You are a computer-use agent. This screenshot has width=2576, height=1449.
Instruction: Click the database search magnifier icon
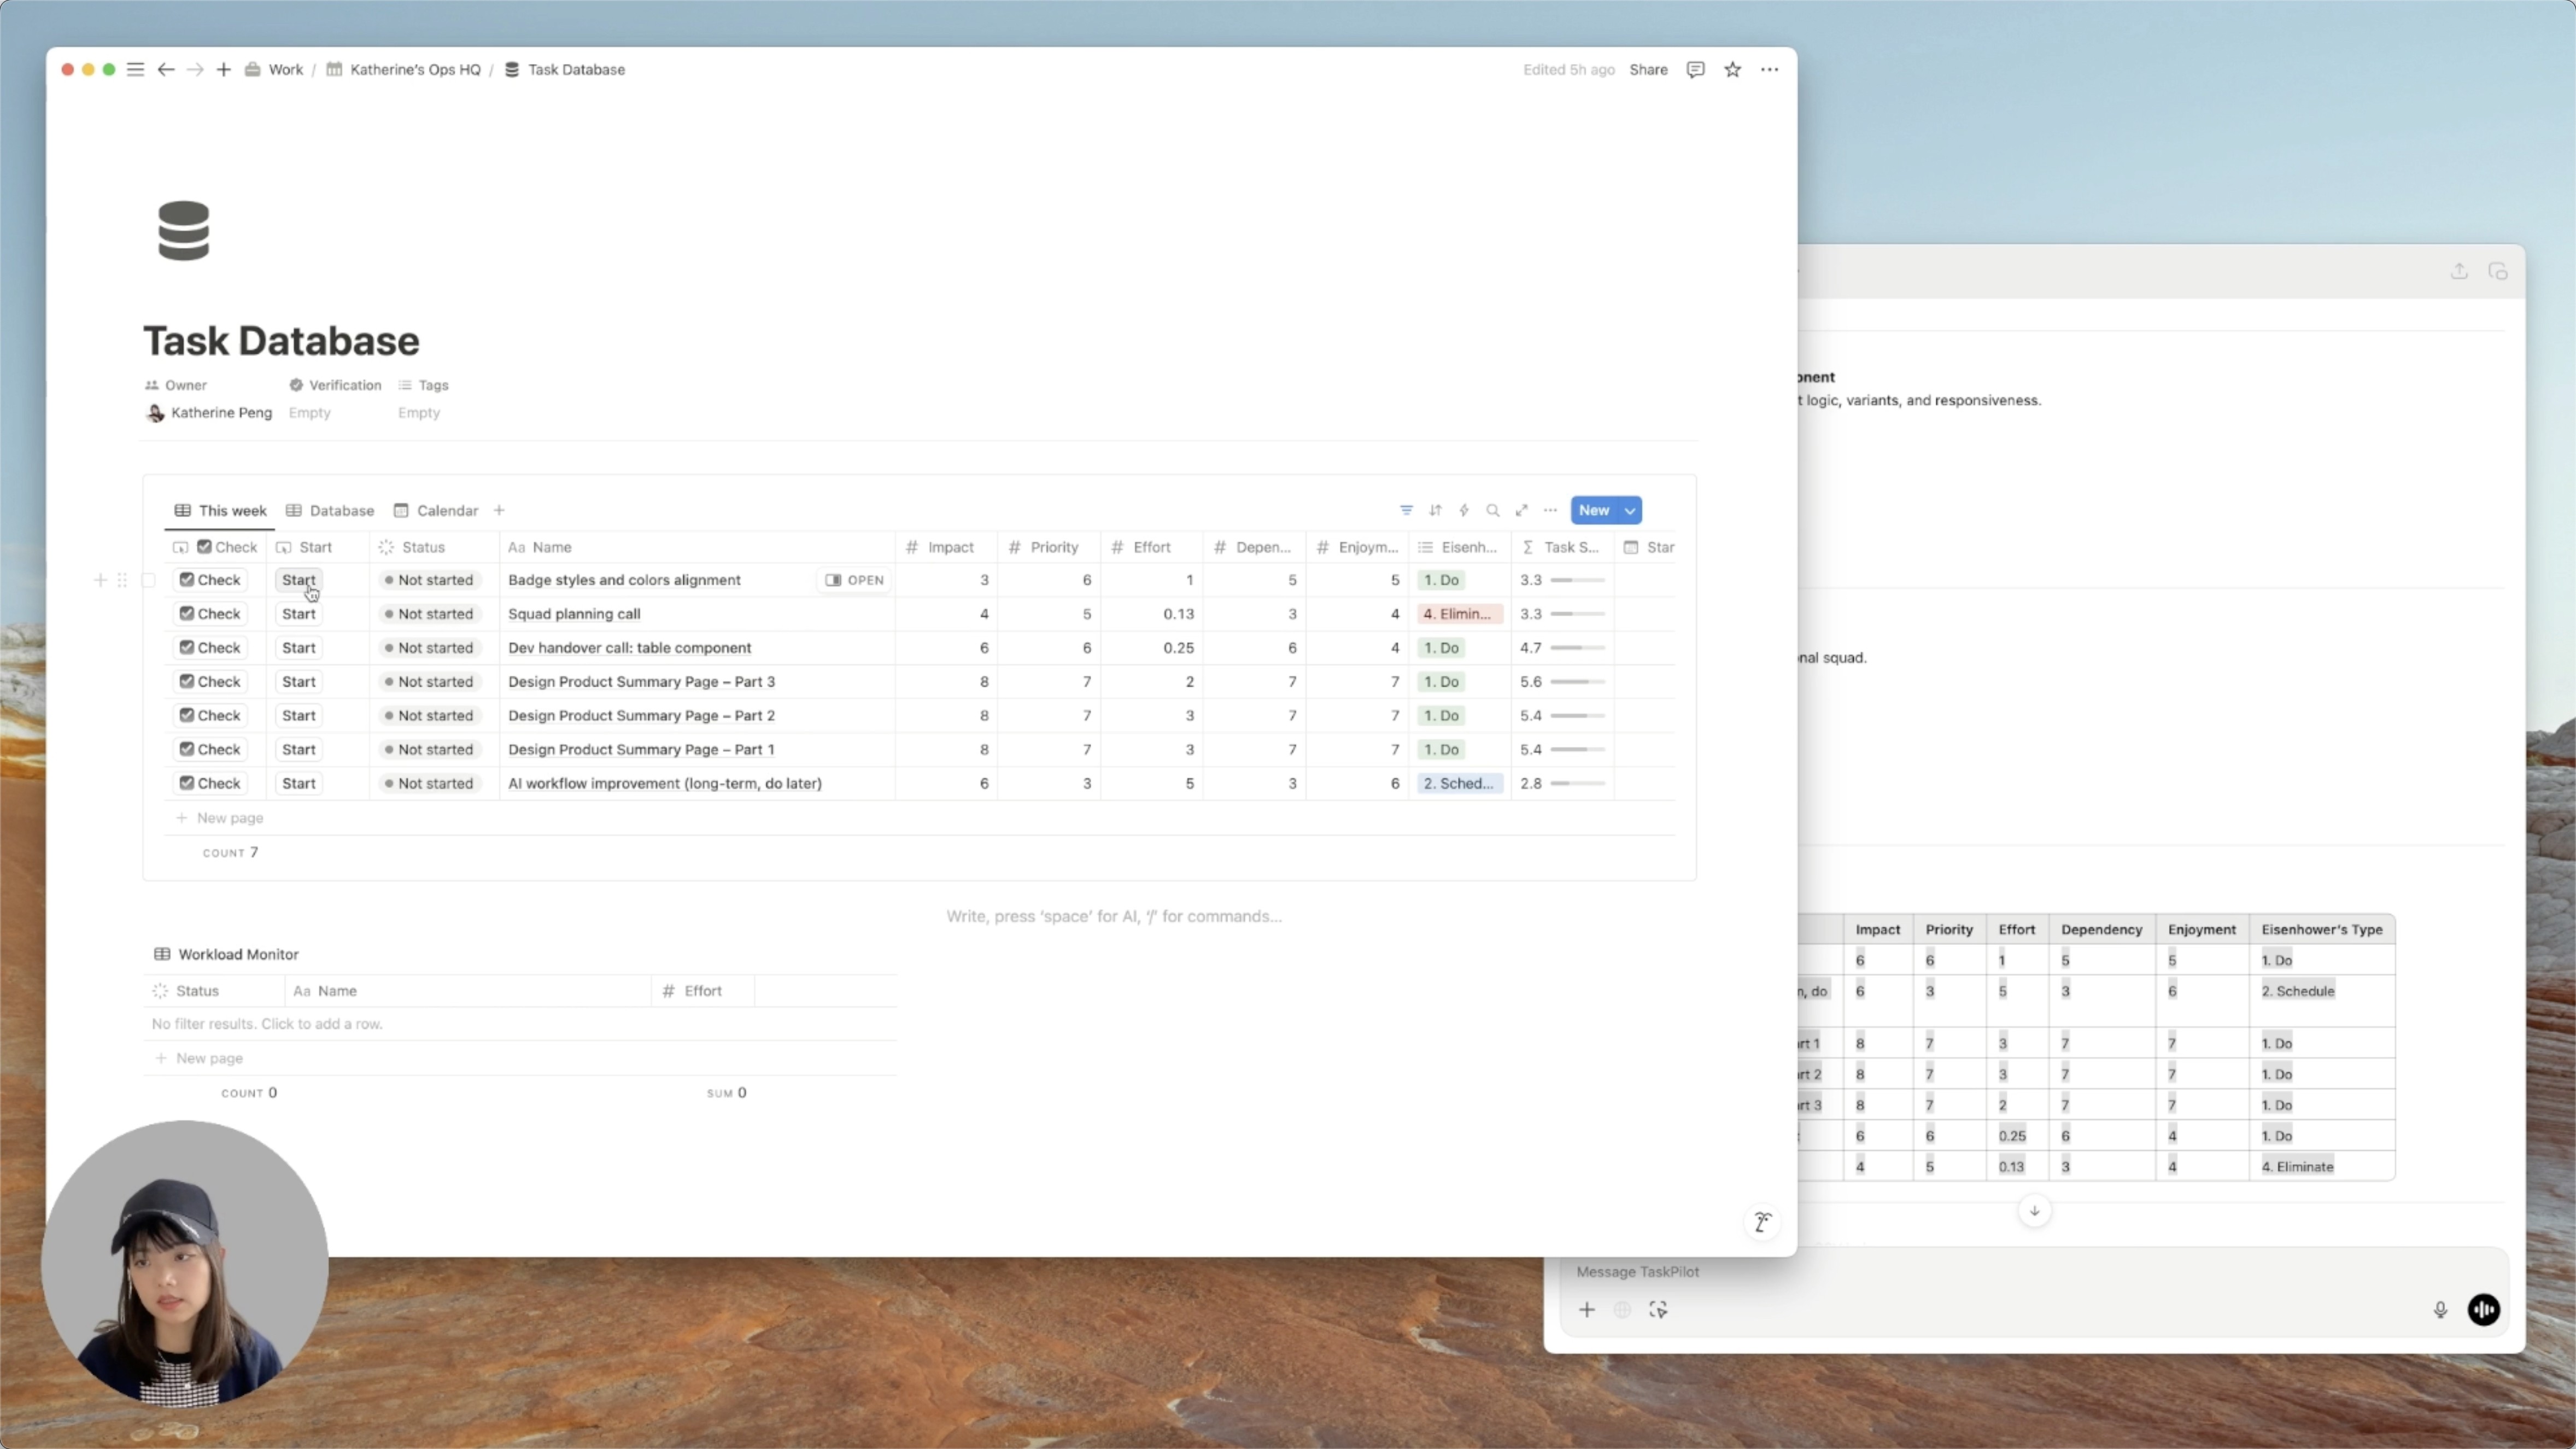tap(1493, 510)
